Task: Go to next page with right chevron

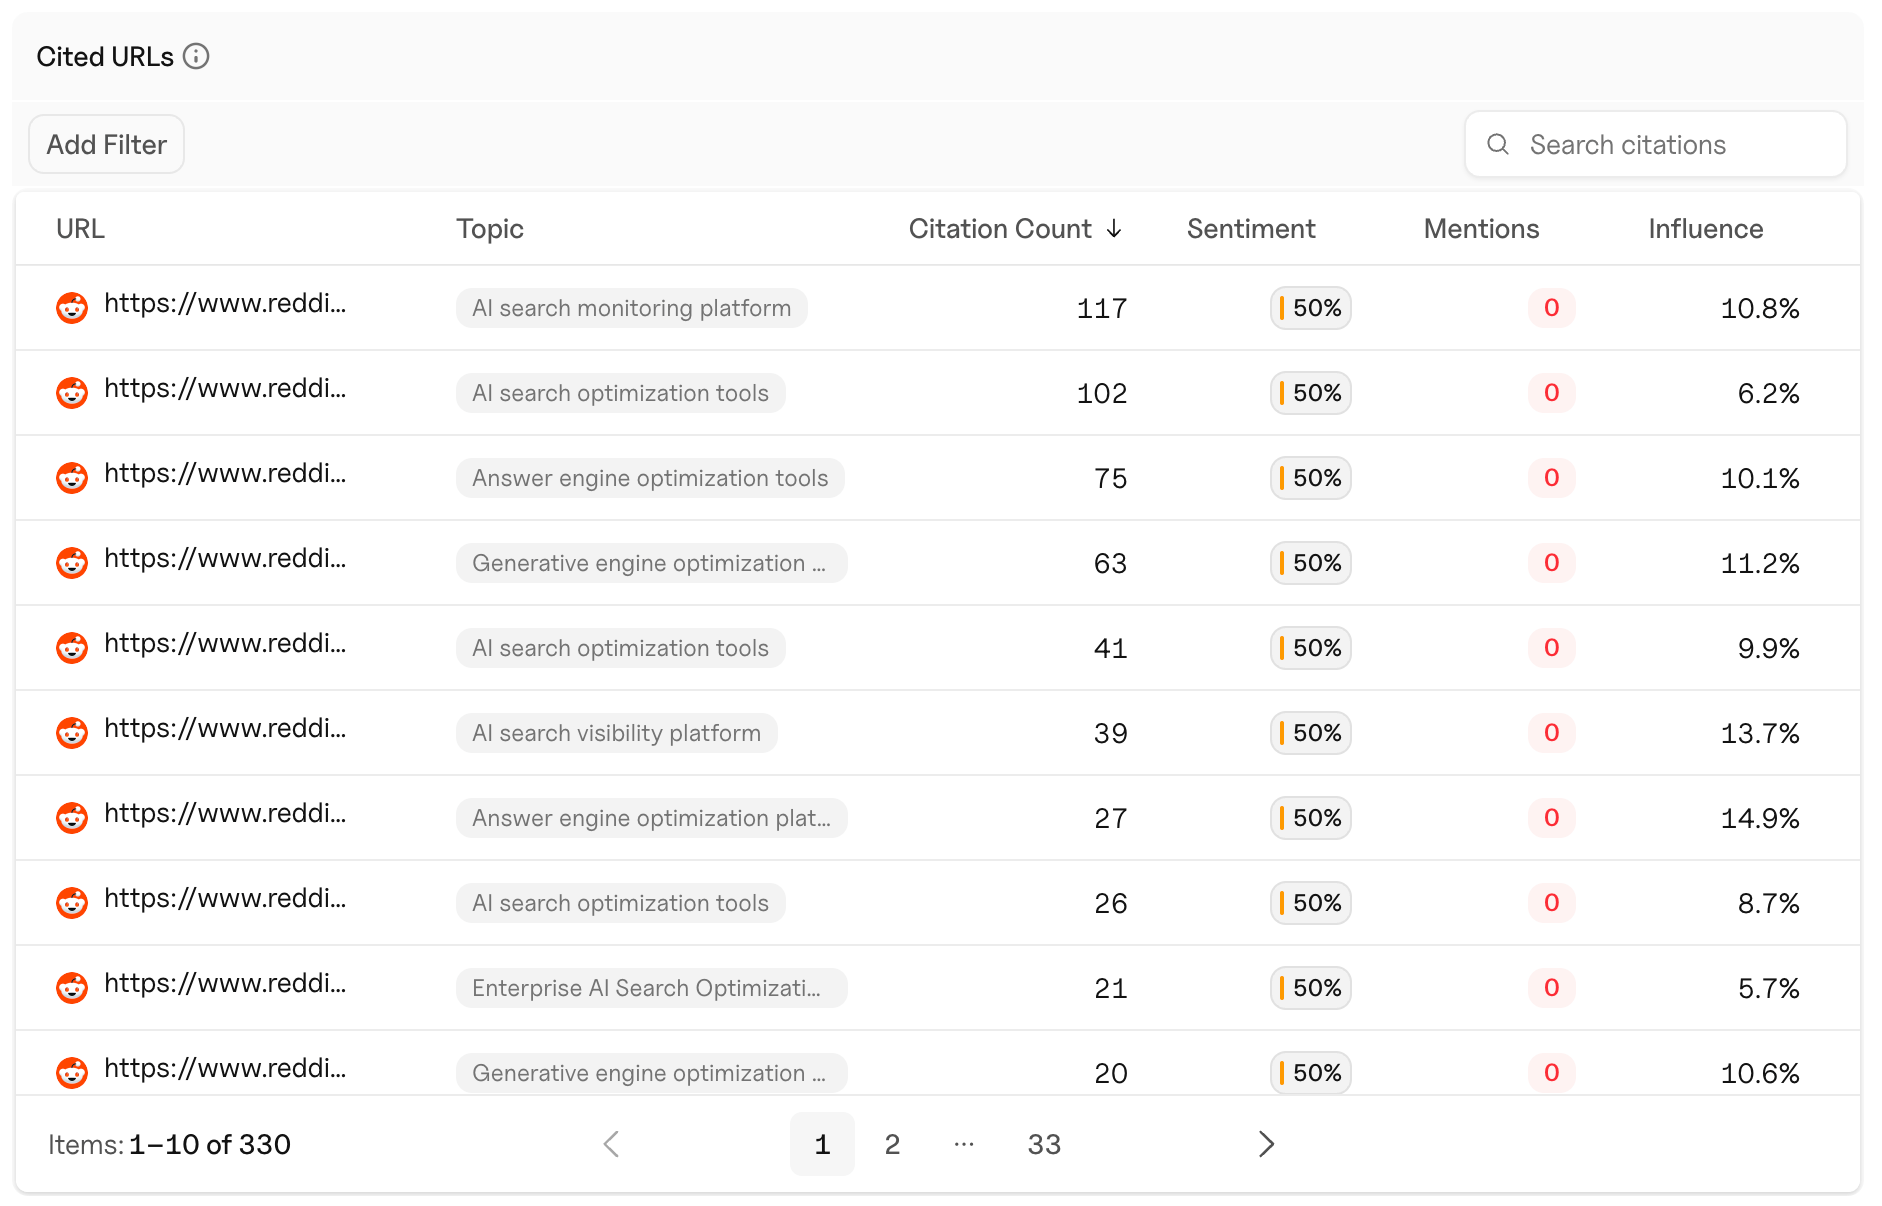Action: pos(1266,1144)
